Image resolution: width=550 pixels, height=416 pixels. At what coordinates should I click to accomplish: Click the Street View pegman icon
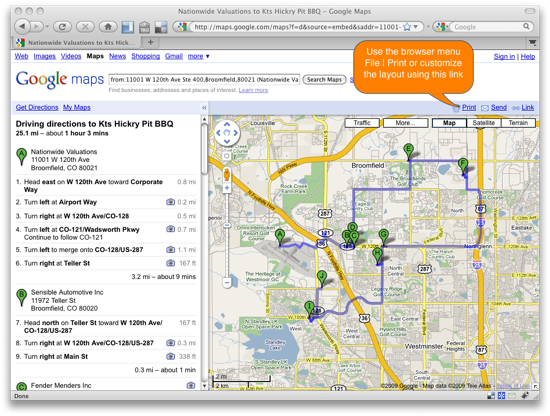click(227, 174)
